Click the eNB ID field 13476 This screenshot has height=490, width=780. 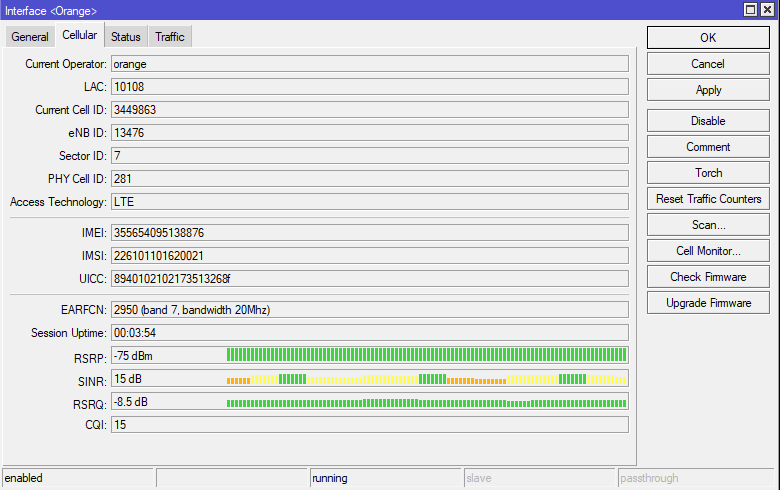pyautogui.click(x=370, y=133)
